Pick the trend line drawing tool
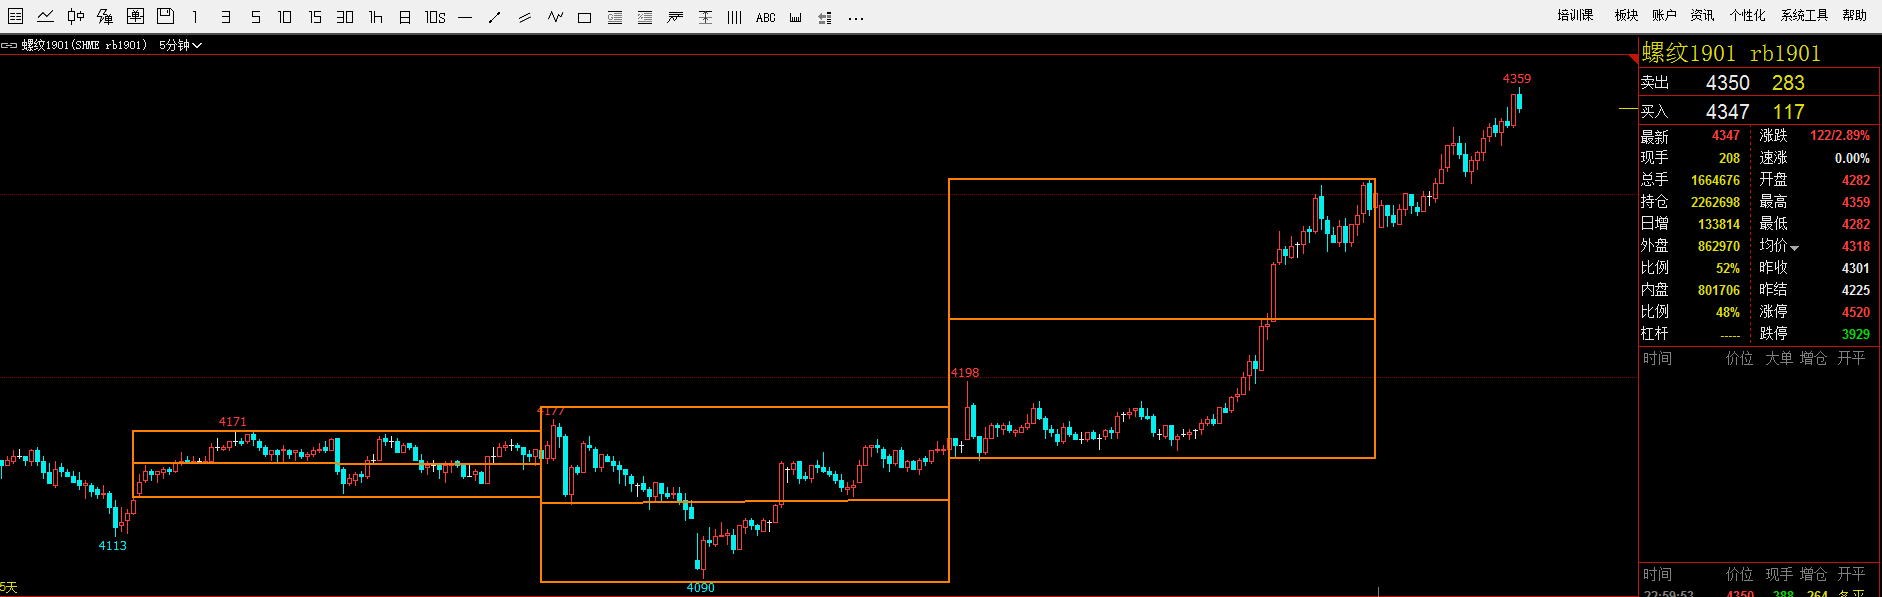 pos(495,17)
